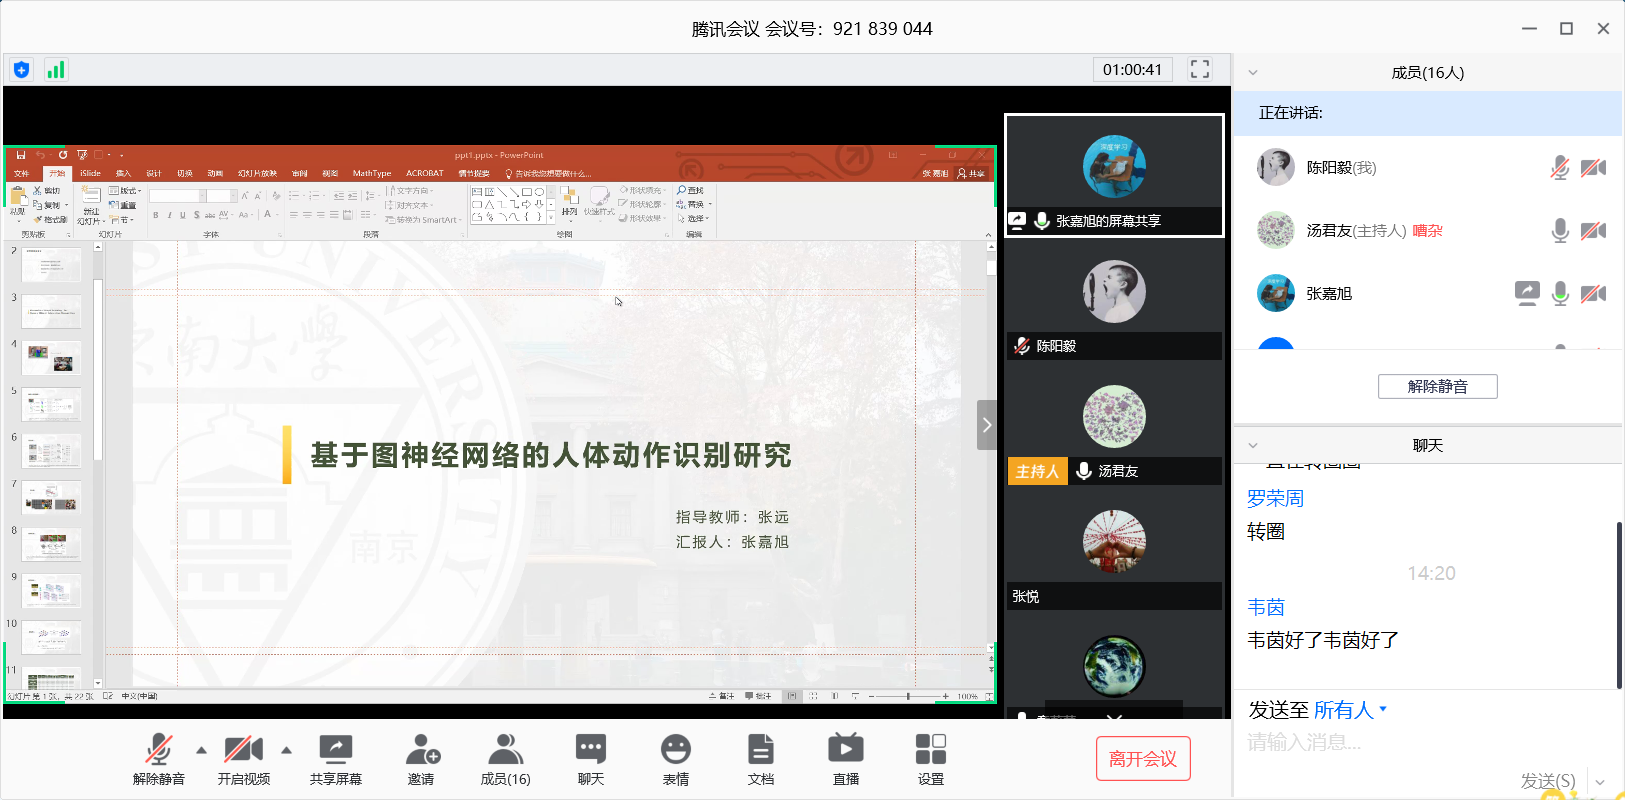The image size is (1625, 800).
Task: Open the Share Screen (共享屏幕) tool
Action: pyautogui.click(x=335, y=759)
